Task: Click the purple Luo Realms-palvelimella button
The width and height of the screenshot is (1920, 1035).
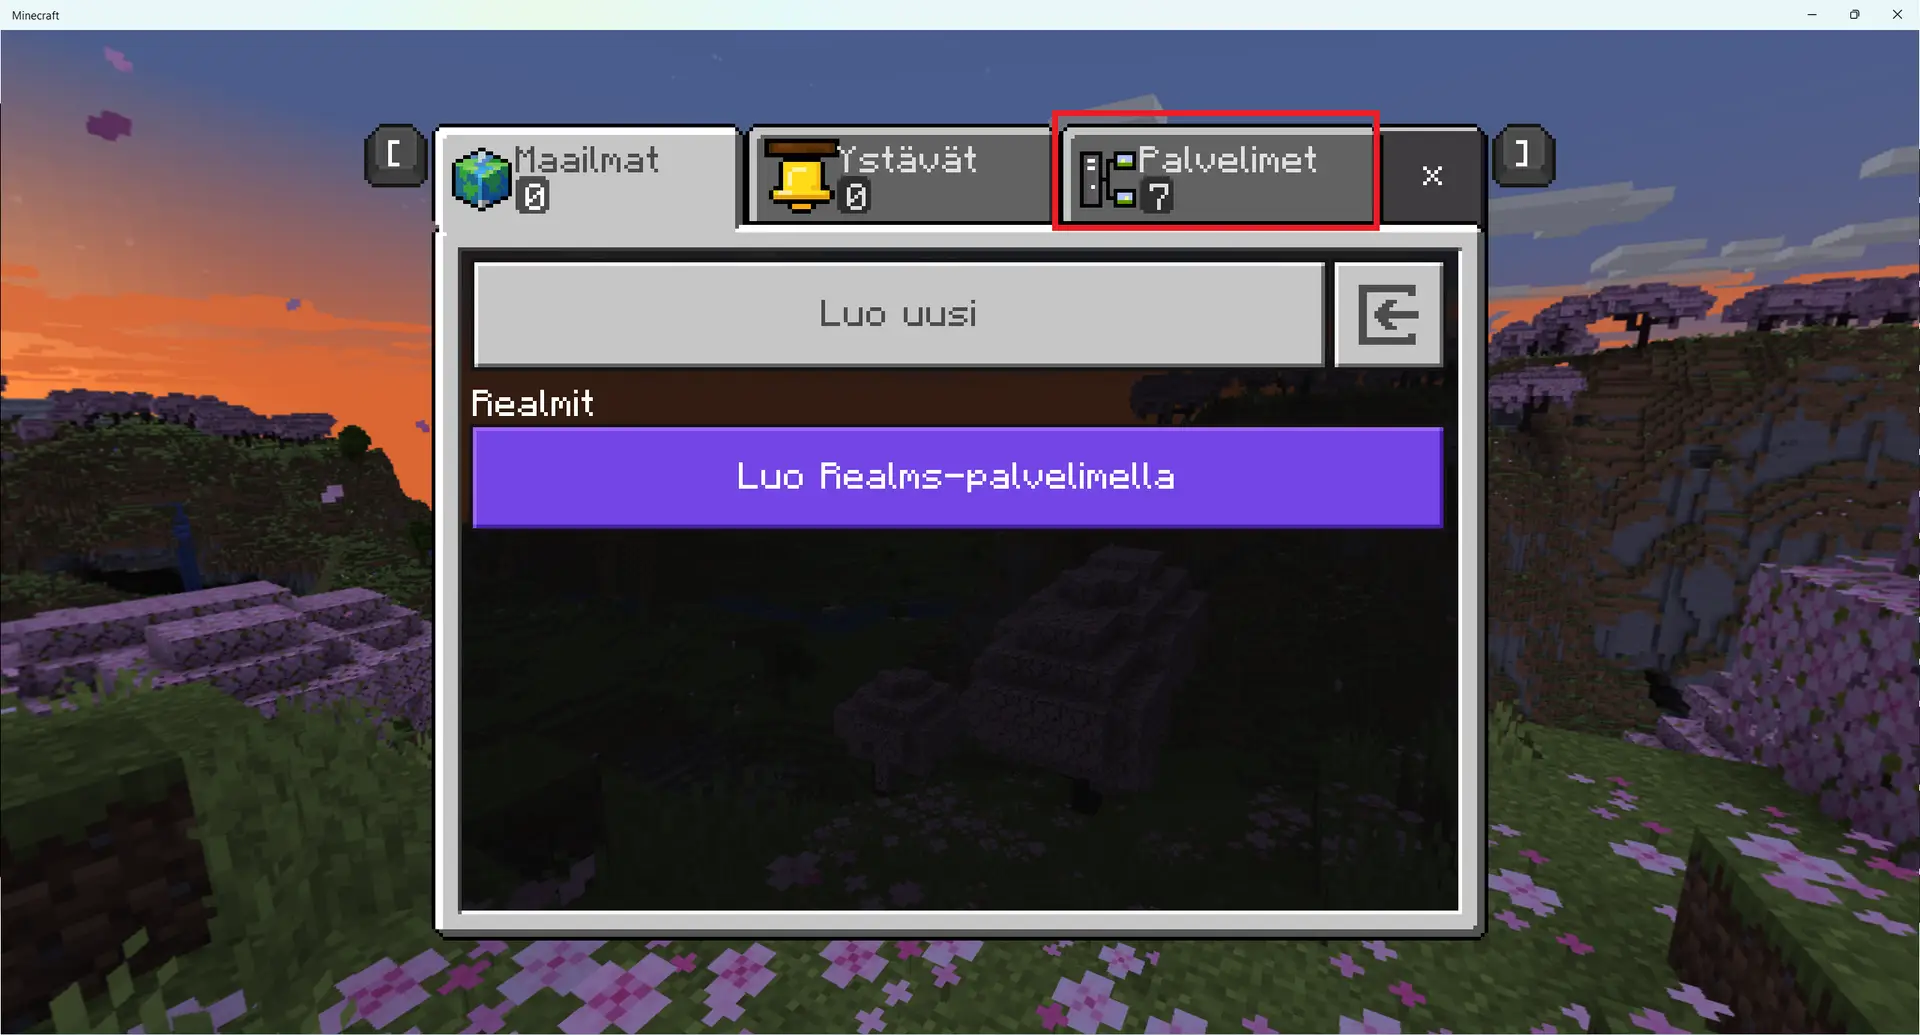Action: pyautogui.click(x=957, y=477)
